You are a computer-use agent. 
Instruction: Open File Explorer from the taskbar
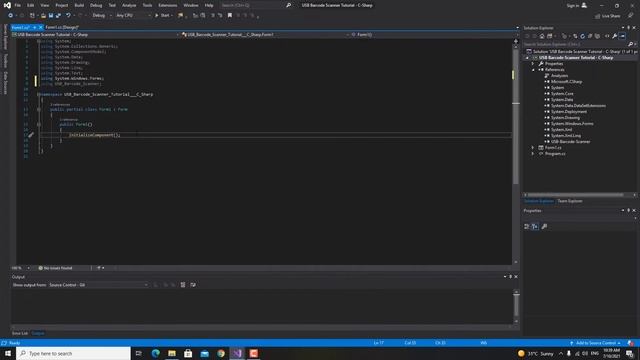click(x=172, y=353)
